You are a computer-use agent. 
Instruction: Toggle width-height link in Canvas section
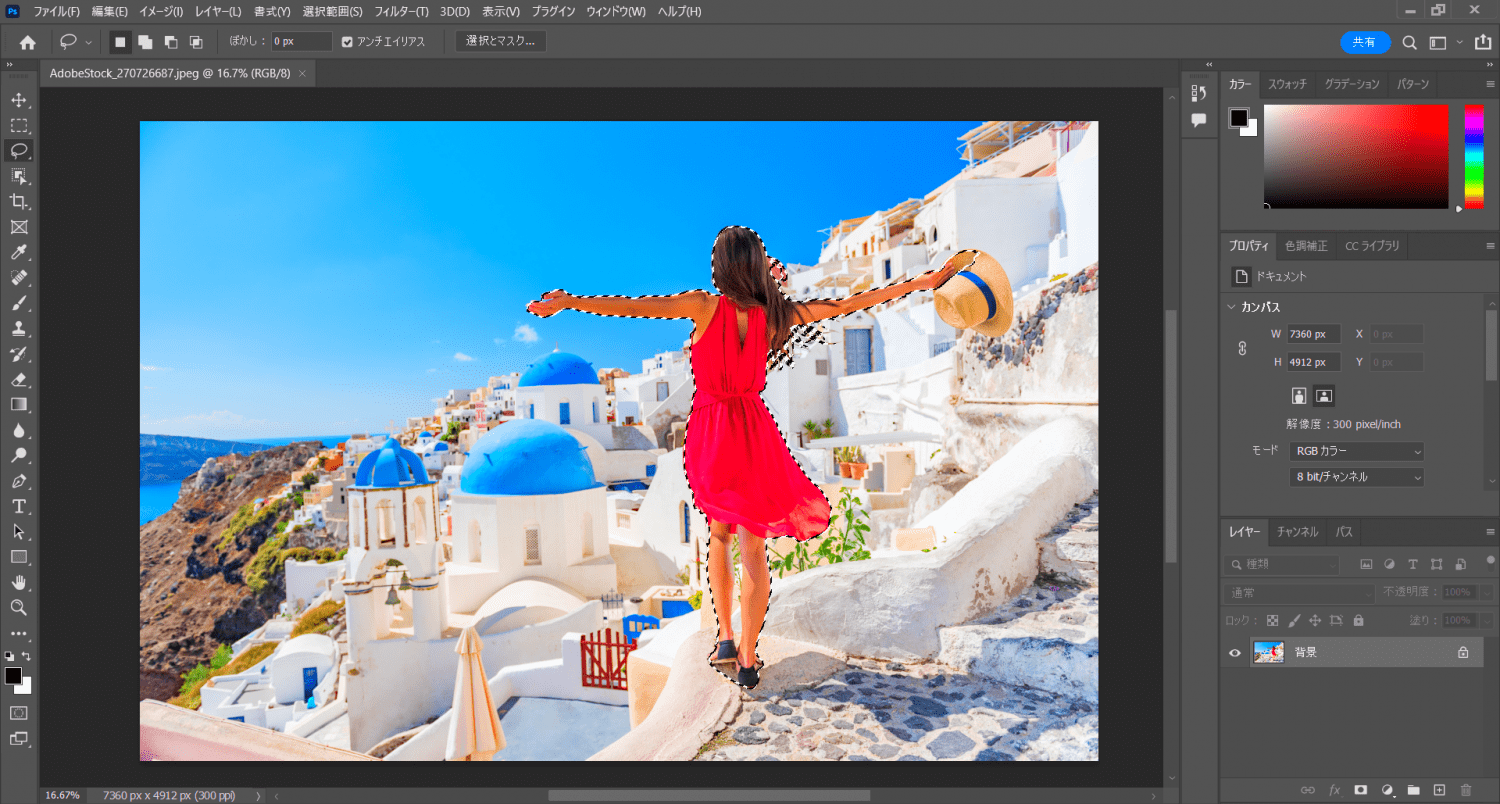coord(1243,348)
